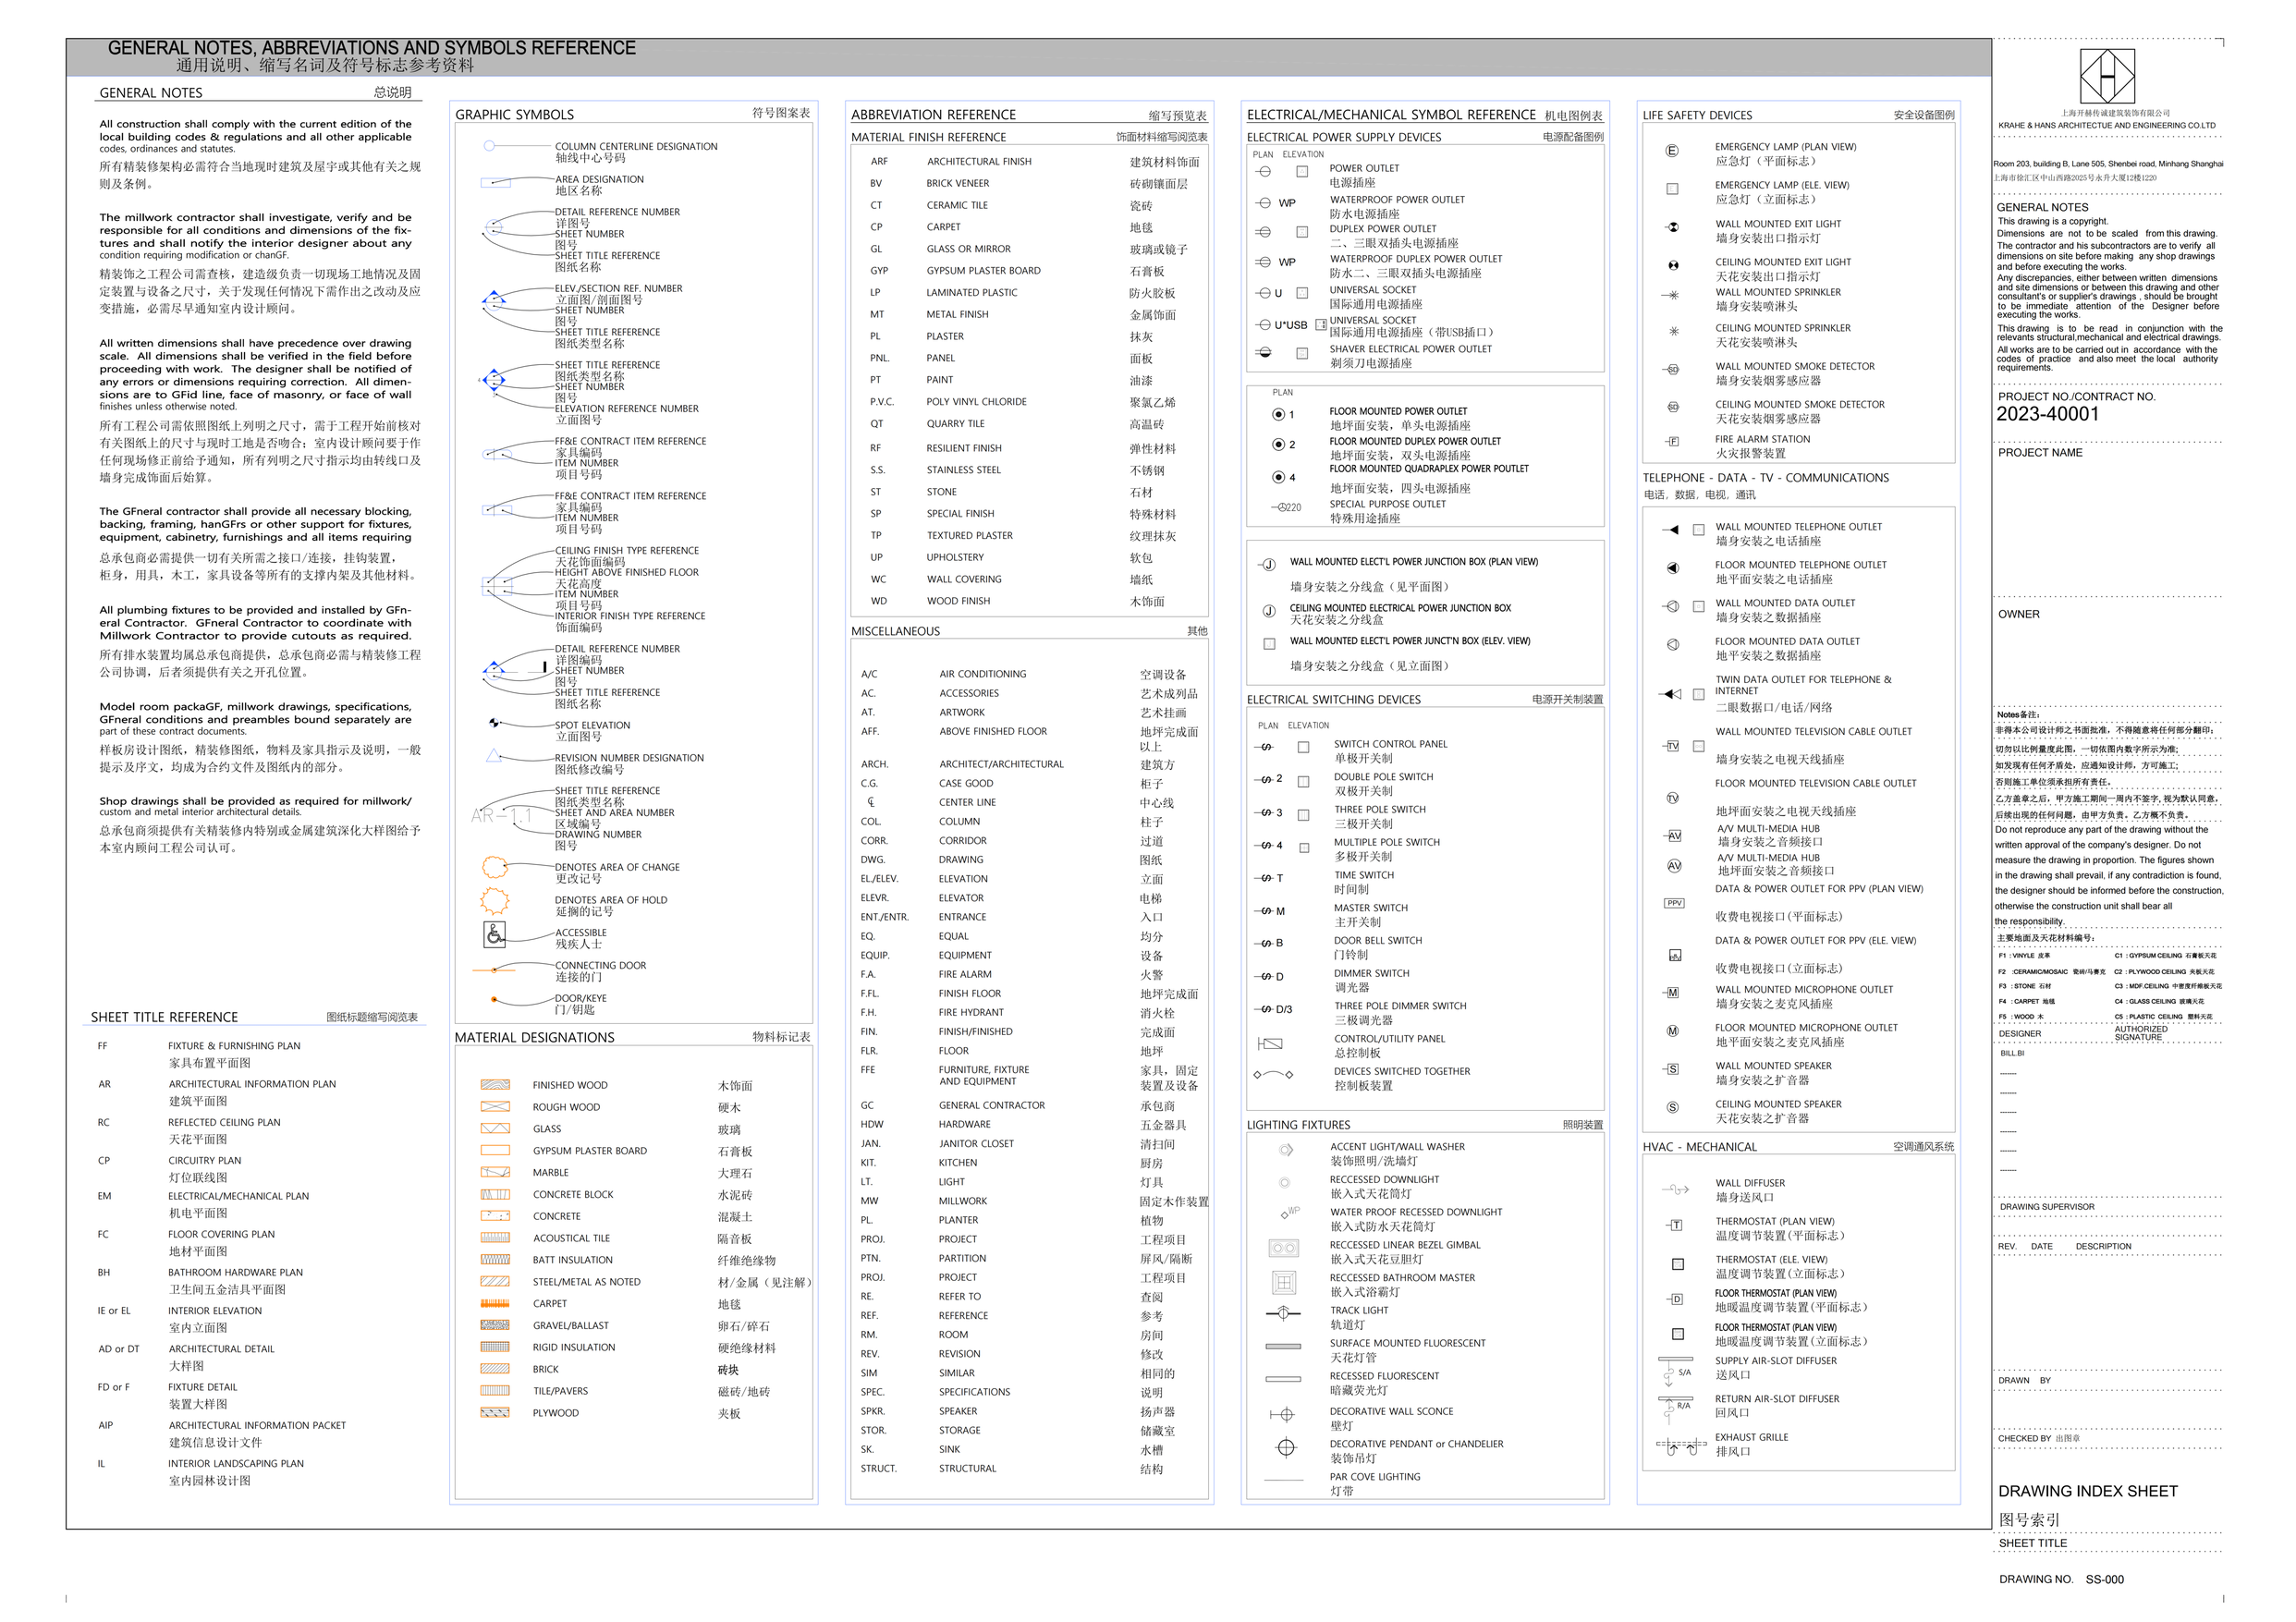Viewport: 2296px width, 1622px height.
Task: Click the ceiling mounted sprinkler symbol
Action: pos(1673,332)
